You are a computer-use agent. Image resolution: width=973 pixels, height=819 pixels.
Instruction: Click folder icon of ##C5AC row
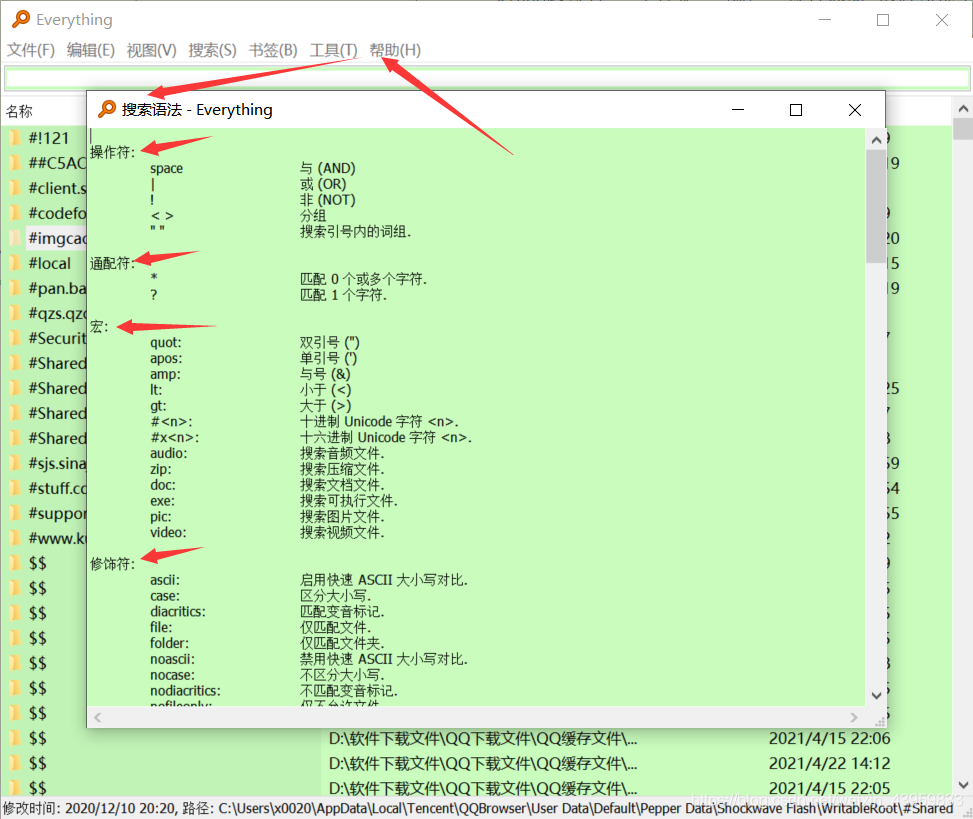click(x=16, y=163)
